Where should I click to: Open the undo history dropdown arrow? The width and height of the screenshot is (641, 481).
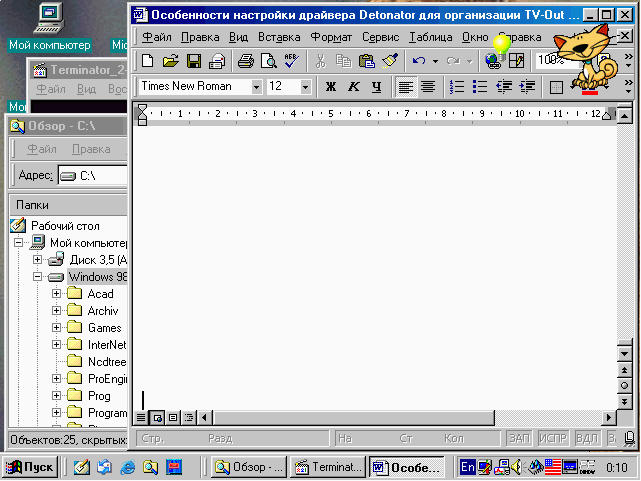(x=435, y=61)
